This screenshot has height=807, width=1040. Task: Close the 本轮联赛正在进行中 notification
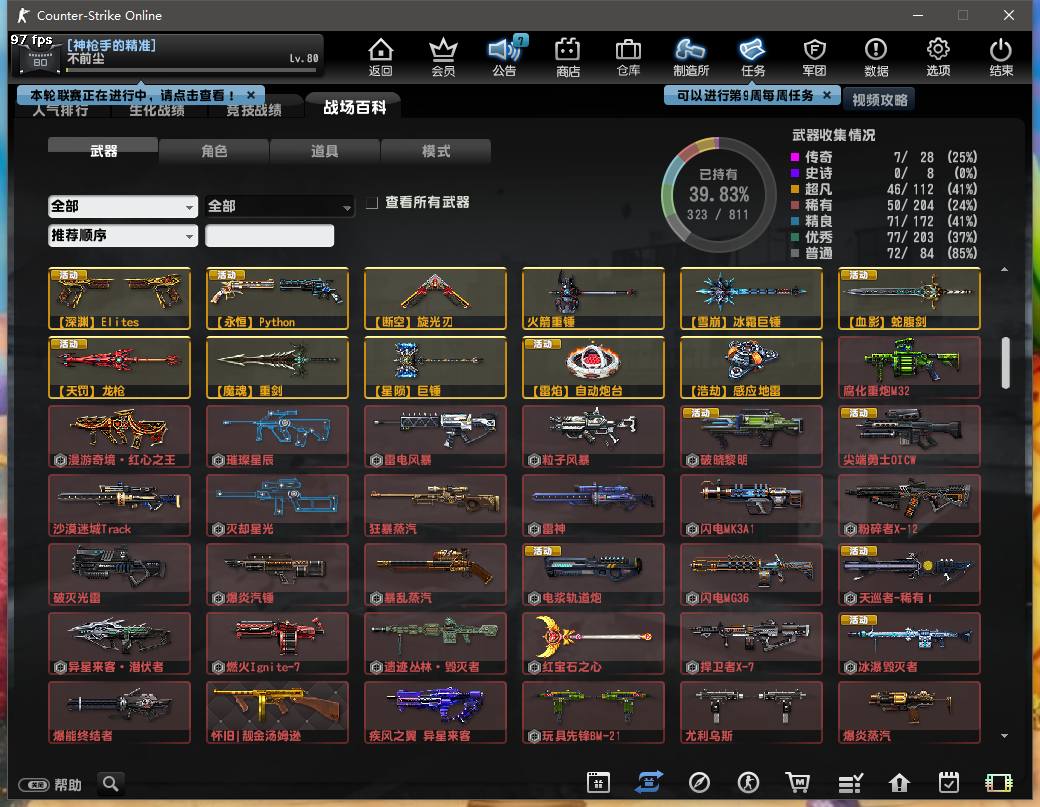point(251,95)
